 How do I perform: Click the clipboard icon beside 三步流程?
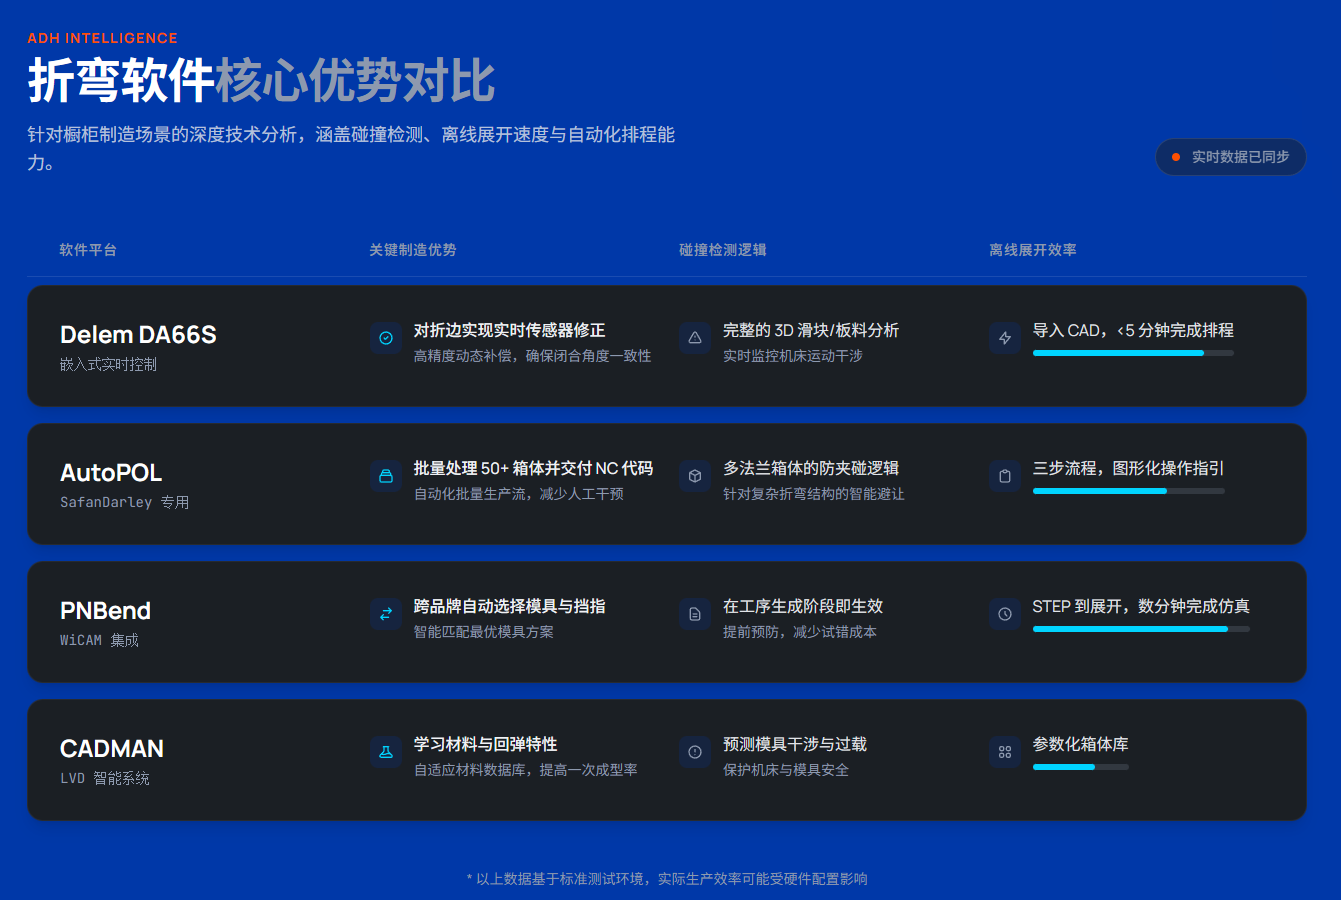pos(1005,476)
